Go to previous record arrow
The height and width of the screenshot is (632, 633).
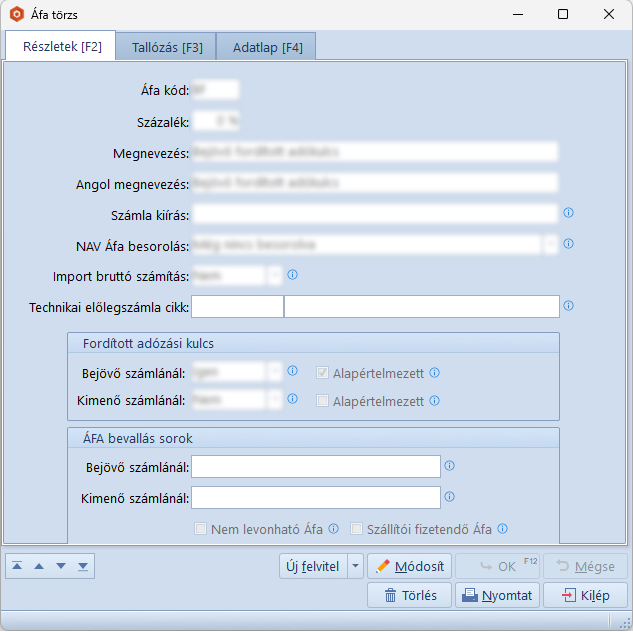coord(39,566)
